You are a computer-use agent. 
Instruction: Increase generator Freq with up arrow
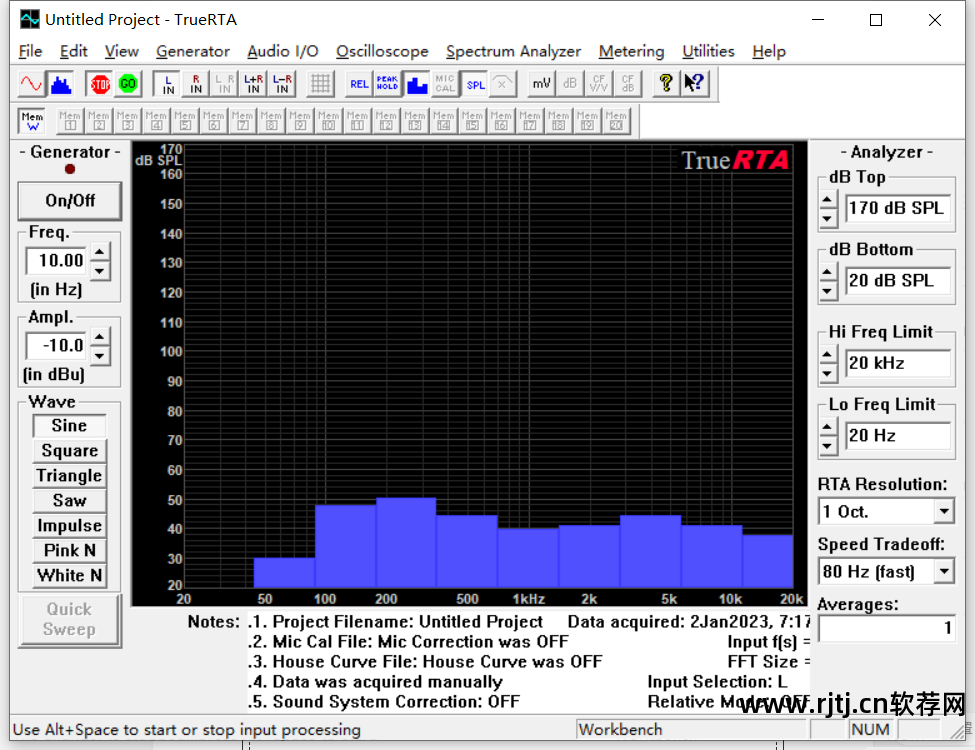[x=99, y=252]
